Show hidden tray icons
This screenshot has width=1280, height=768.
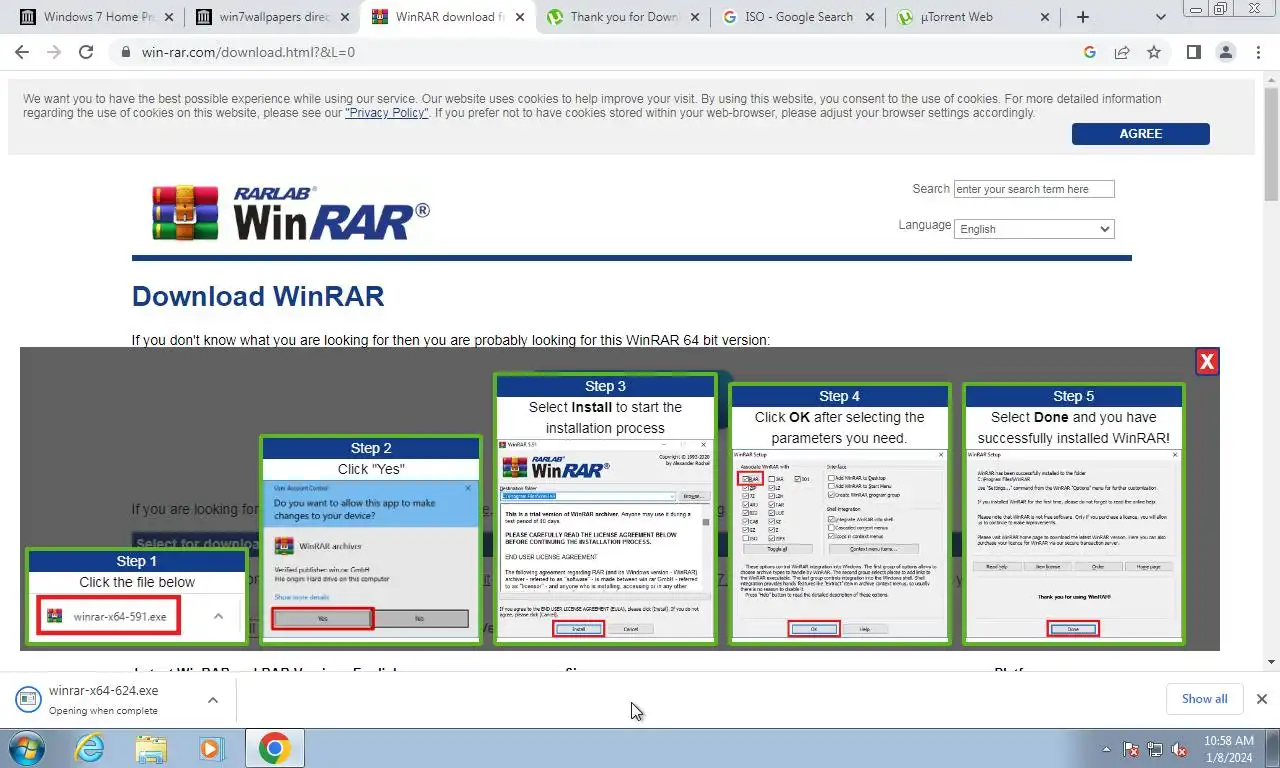coord(1107,748)
